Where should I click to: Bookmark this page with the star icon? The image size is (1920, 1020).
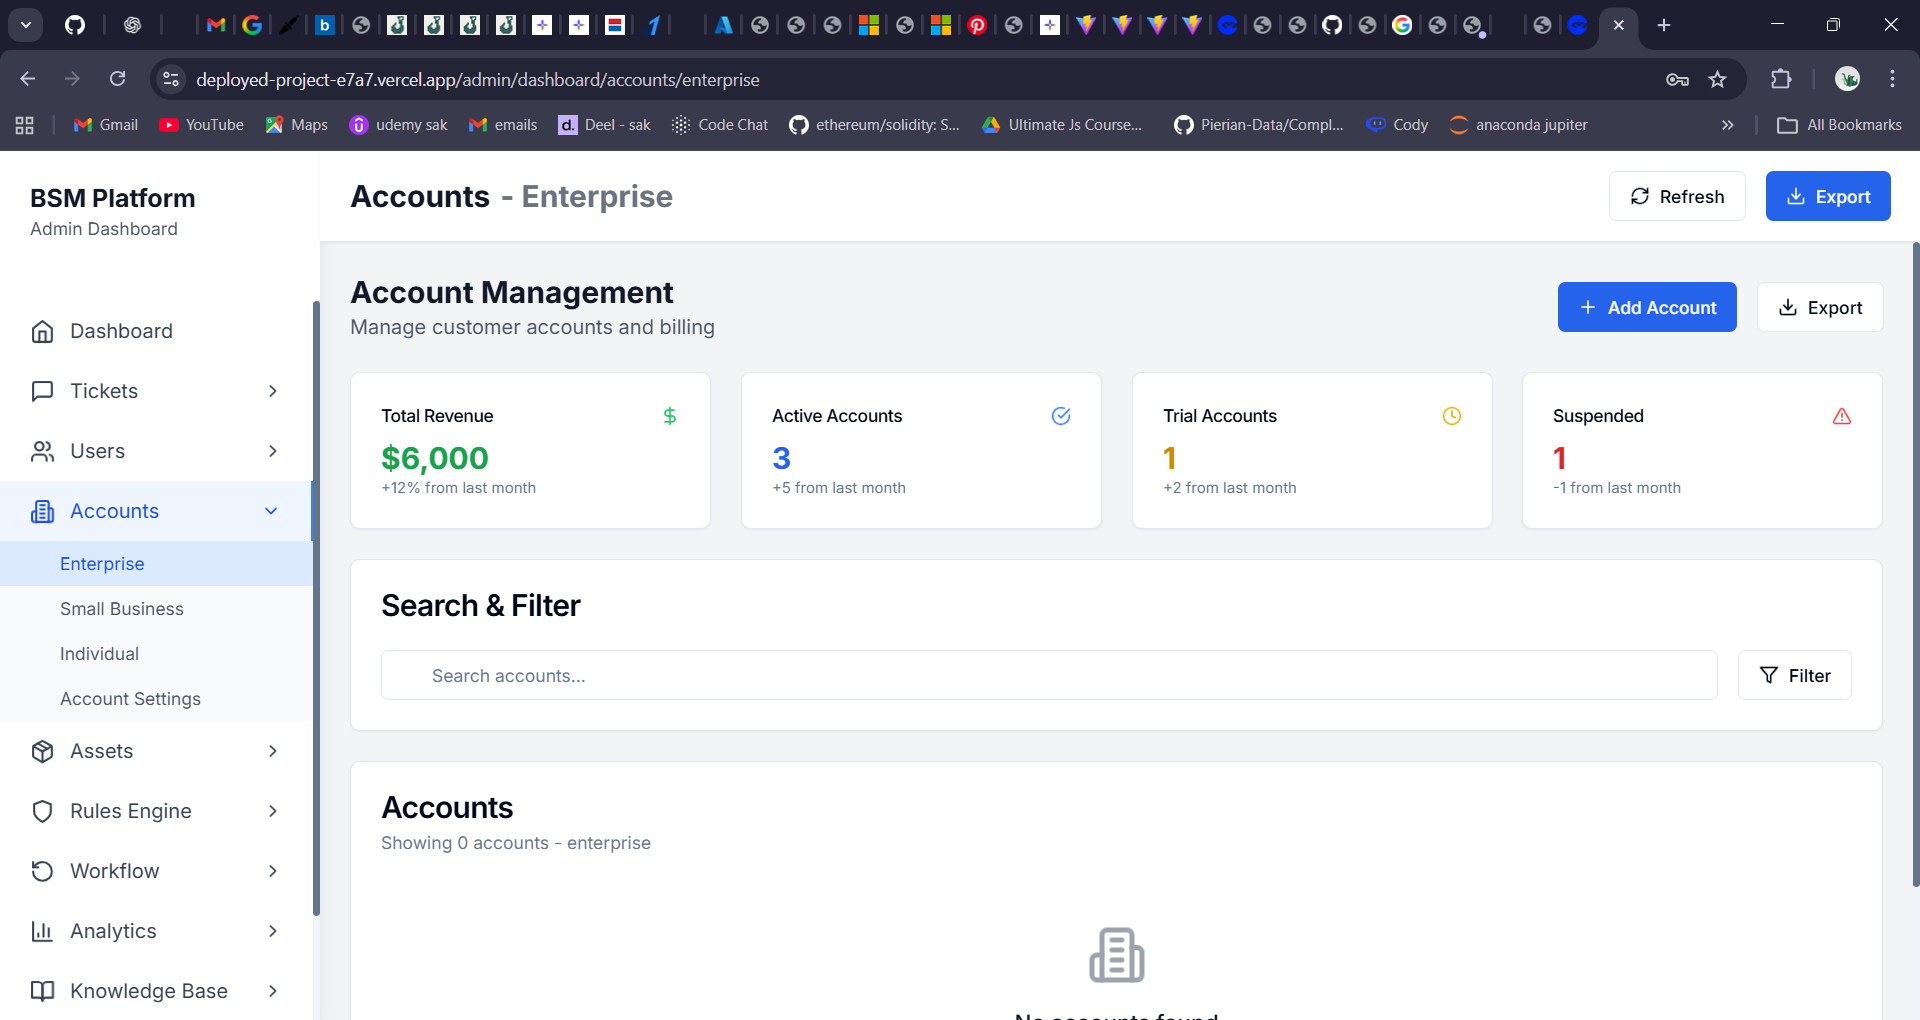point(1717,79)
